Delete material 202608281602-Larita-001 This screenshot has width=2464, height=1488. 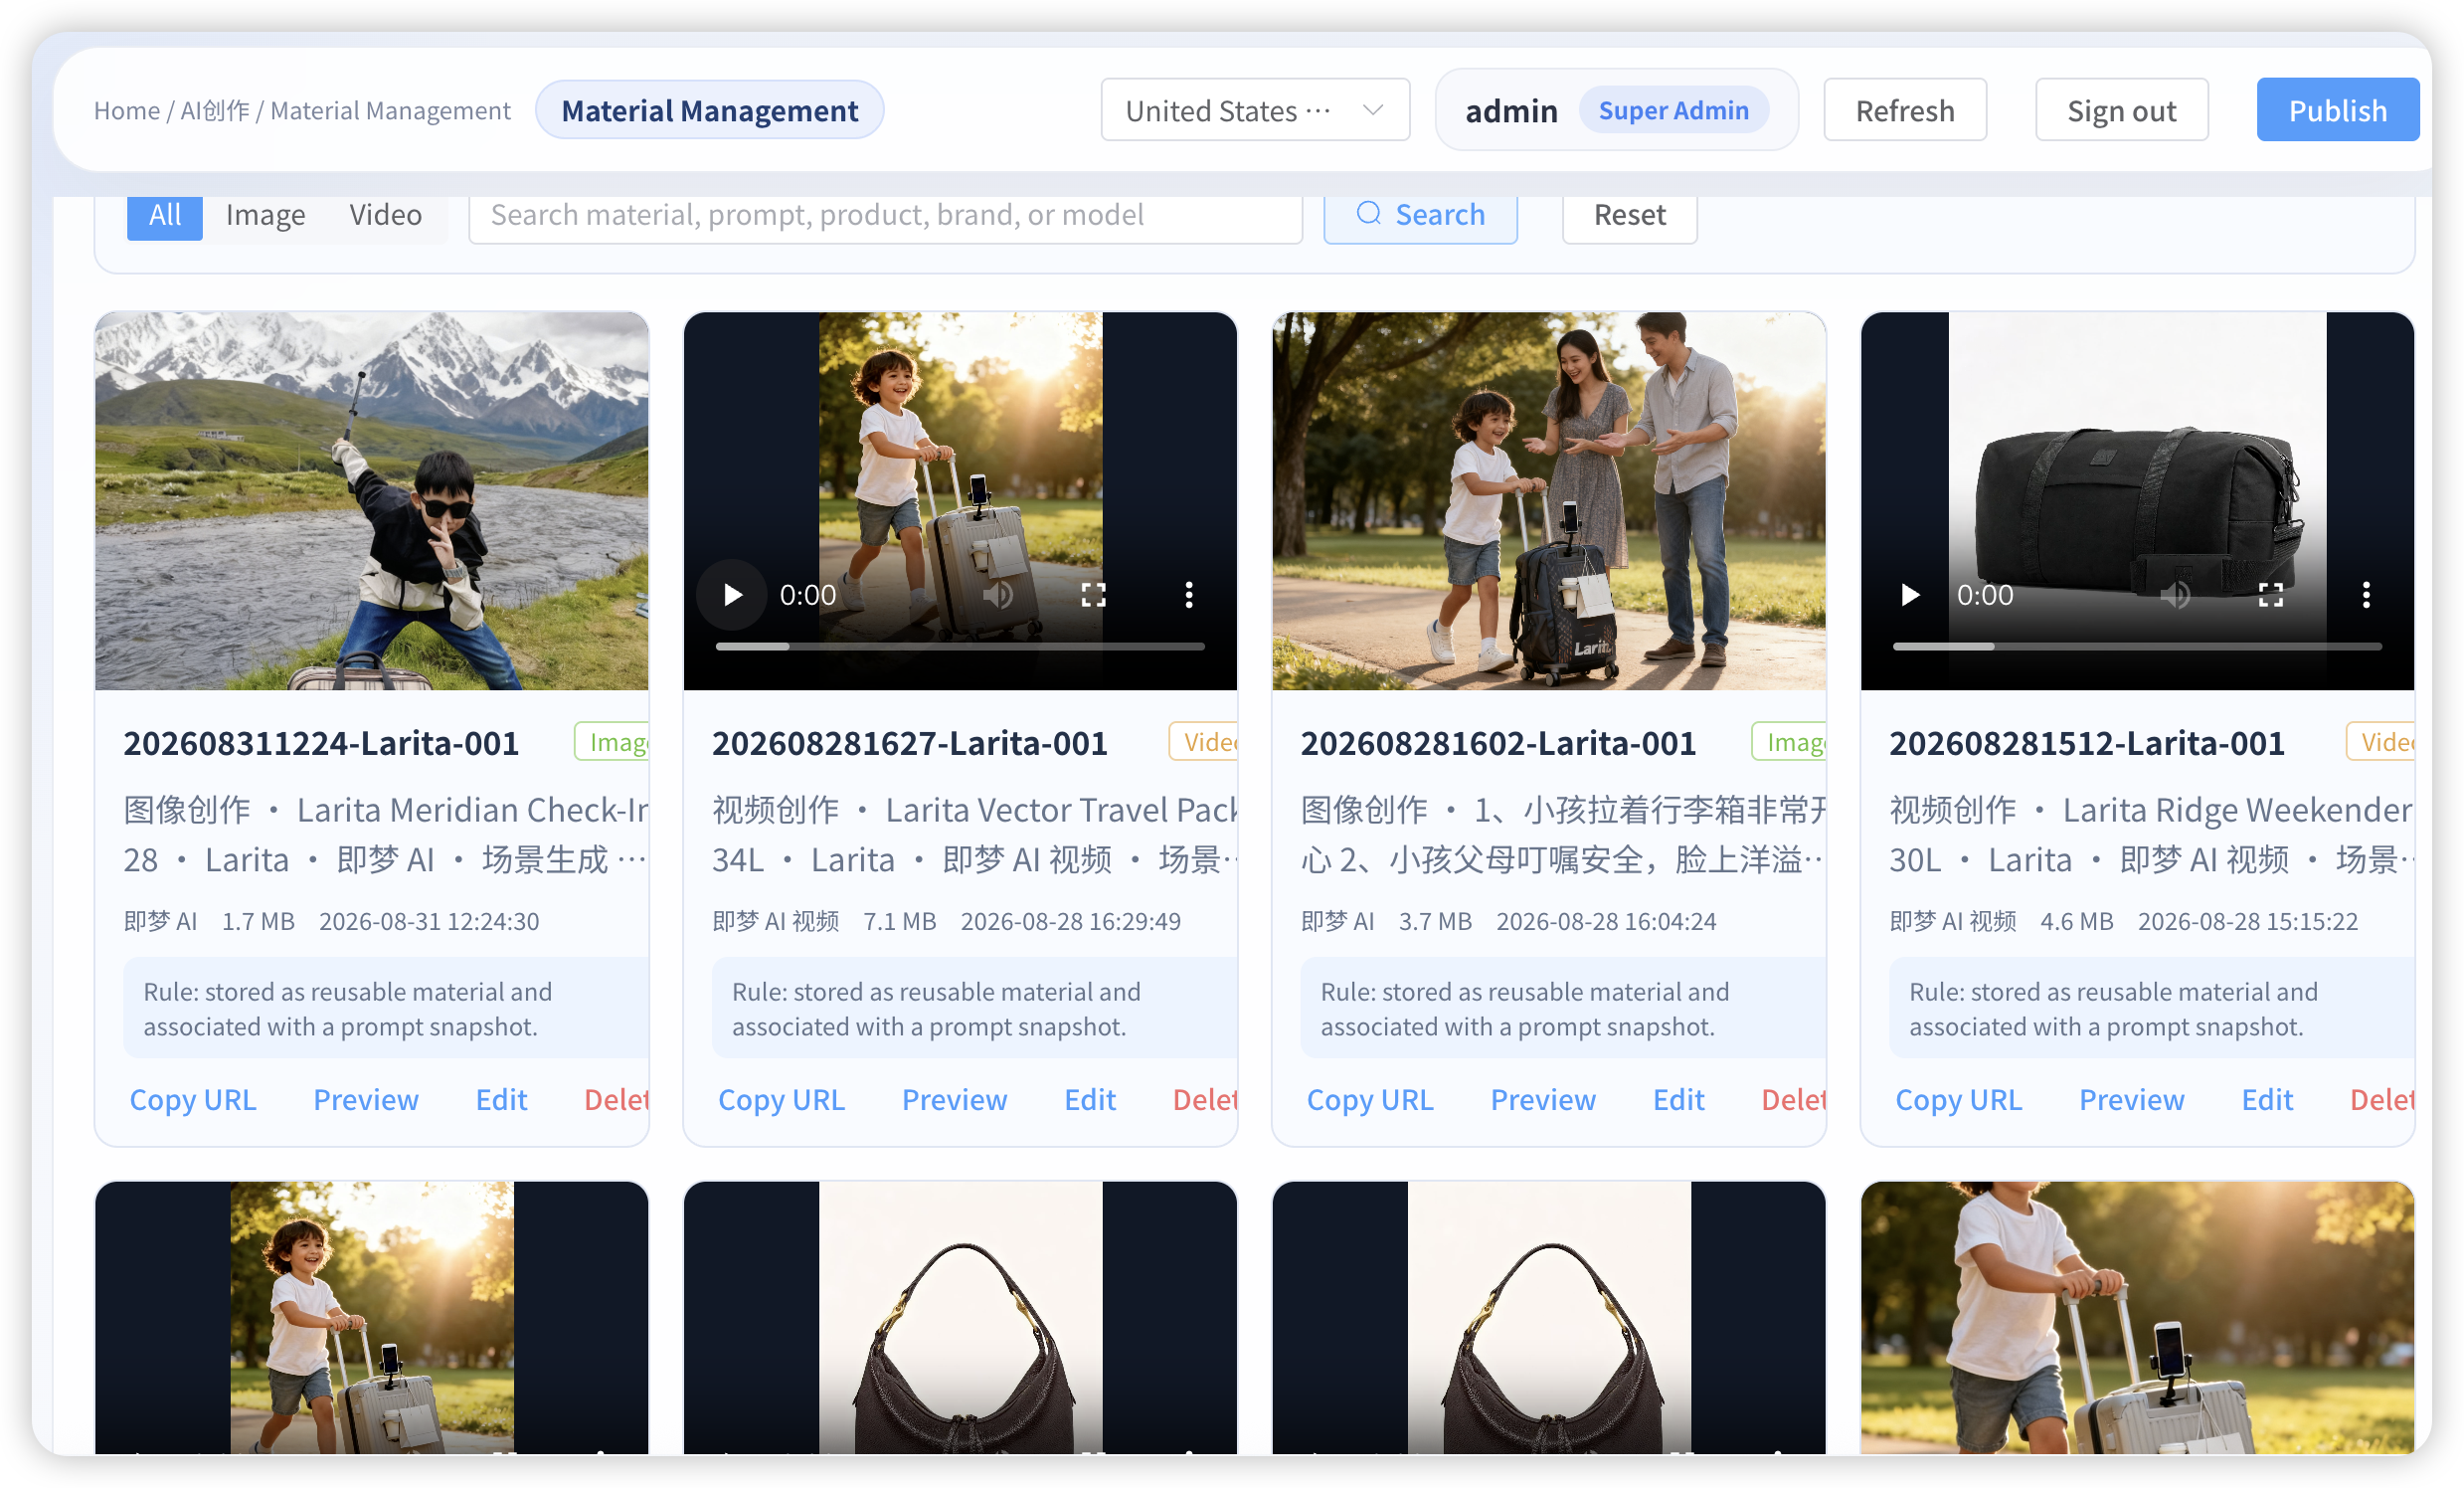click(1794, 1099)
